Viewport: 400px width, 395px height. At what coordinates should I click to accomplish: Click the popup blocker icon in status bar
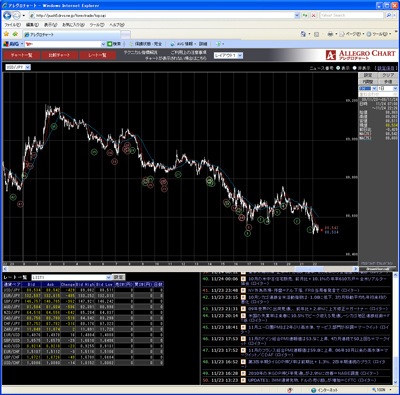pos(290,390)
